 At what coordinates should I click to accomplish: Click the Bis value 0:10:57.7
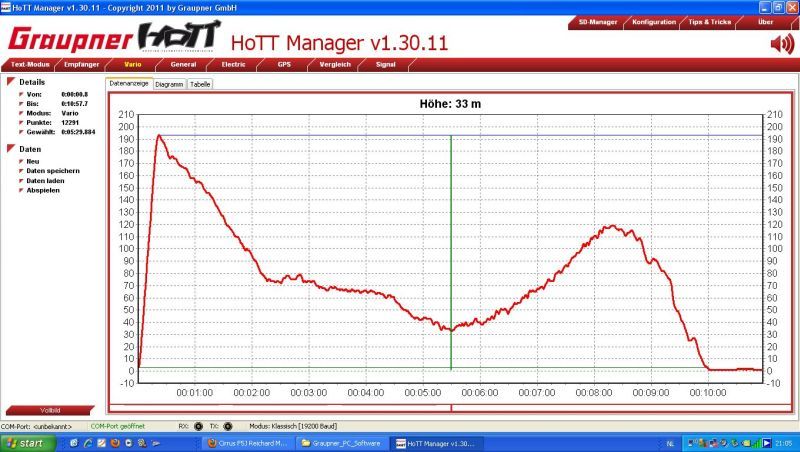[74, 104]
